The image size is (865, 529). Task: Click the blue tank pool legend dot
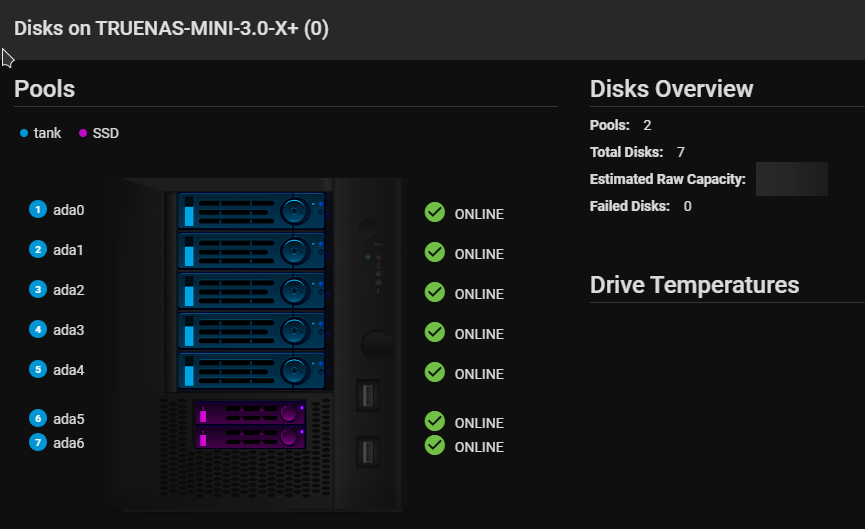(x=24, y=133)
